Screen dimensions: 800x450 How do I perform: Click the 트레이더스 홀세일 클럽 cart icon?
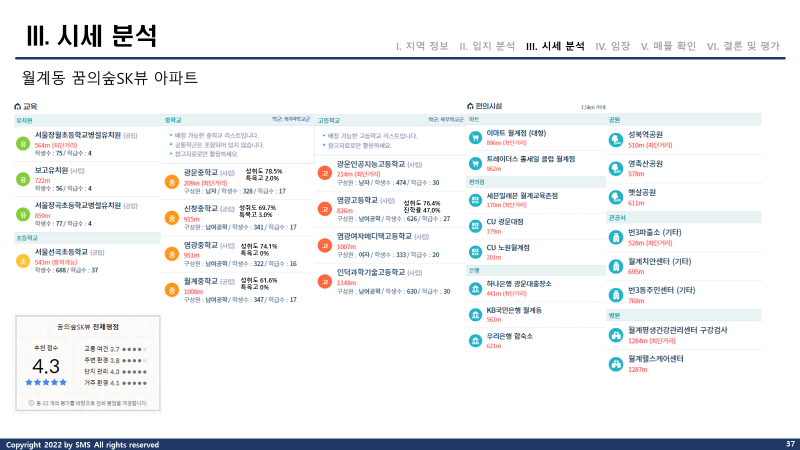click(x=475, y=163)
